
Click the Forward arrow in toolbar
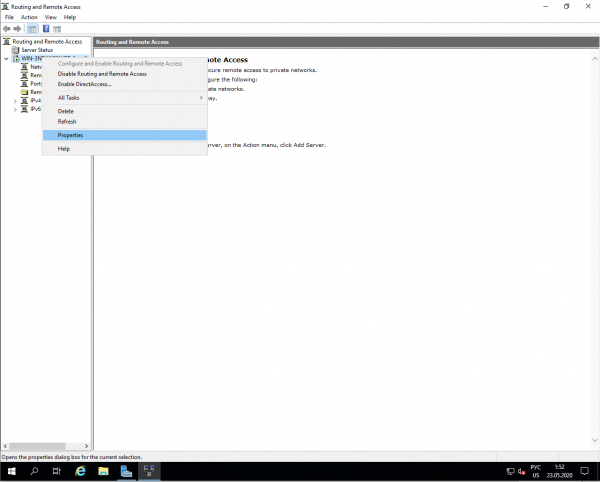coord(17,29)
